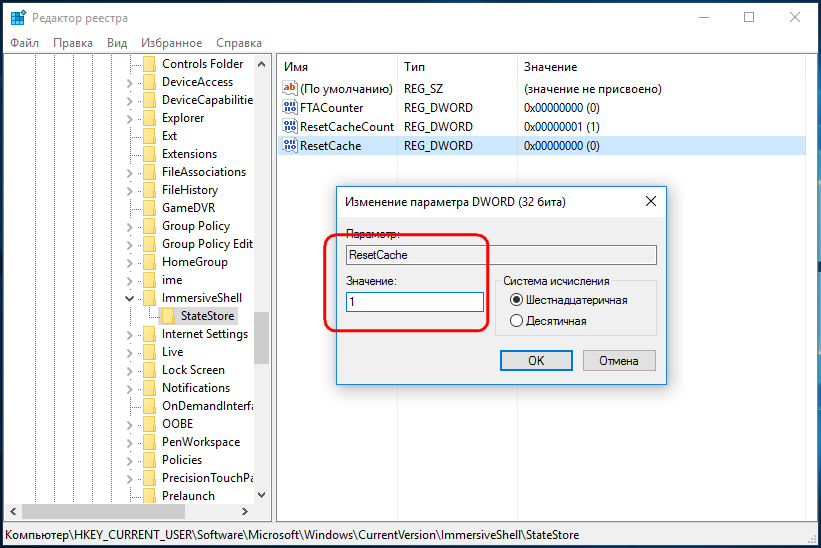Click the (По умолчанию) string value icon
Viewport: 821px width, 548px height.
click(290, 88)
